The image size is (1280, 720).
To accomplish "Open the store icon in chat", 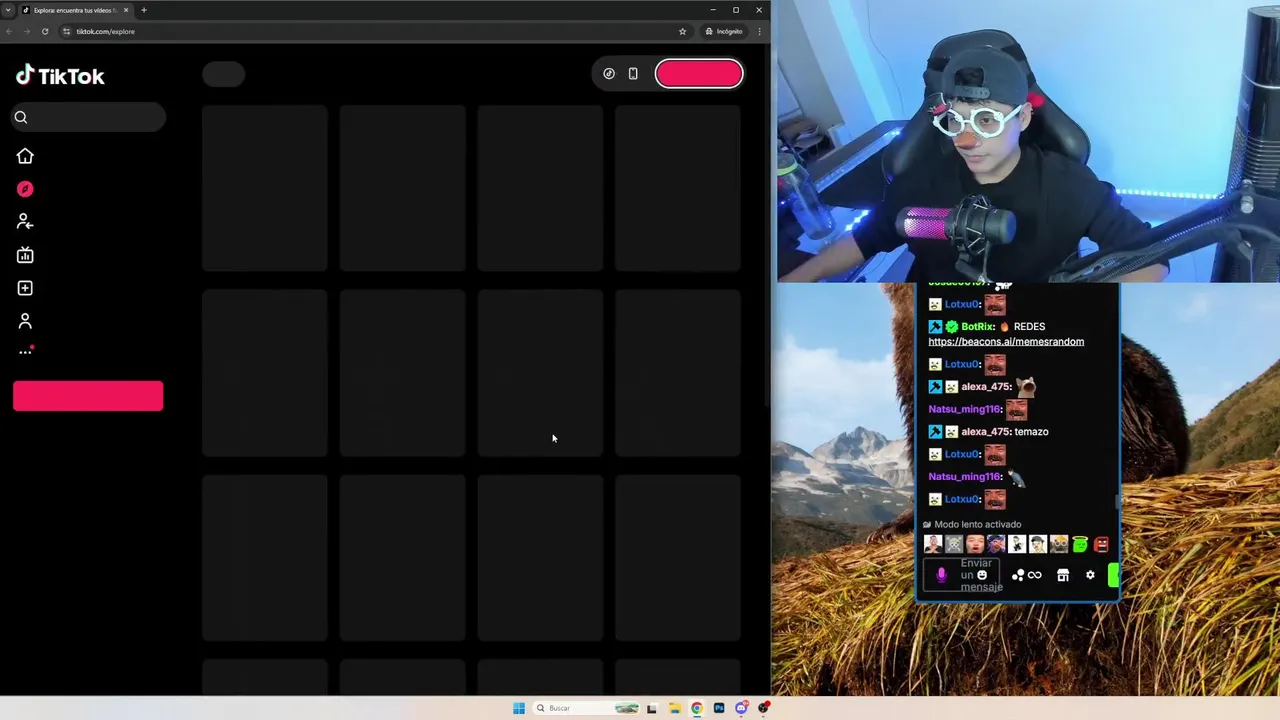I will 1063,575.
